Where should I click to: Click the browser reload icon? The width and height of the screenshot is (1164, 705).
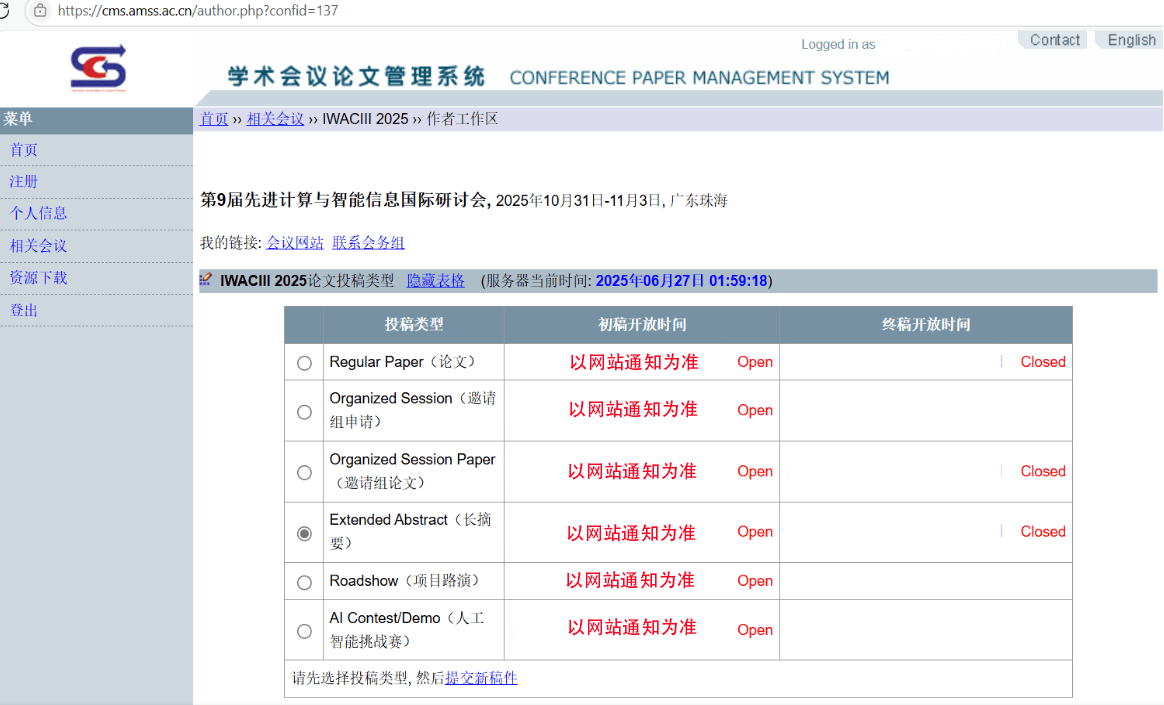coord(5,10)
